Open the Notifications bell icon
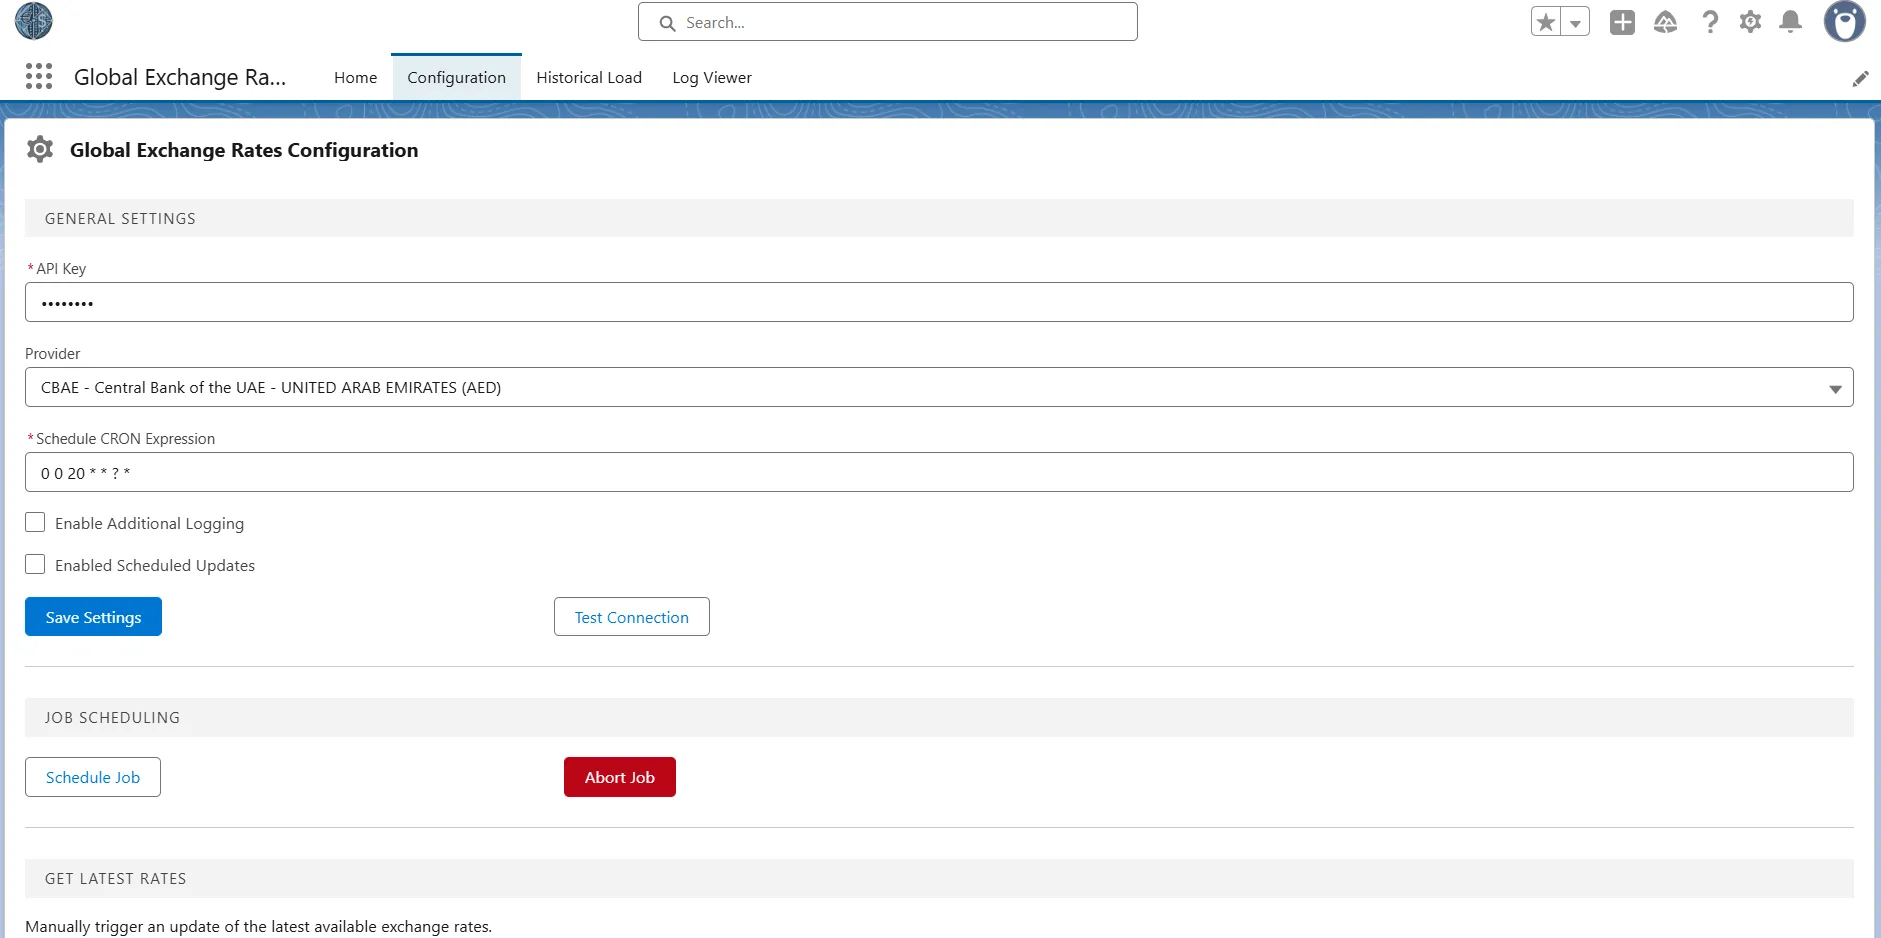The height and width of the screenshot is (938, 1881). pos(1791,22)
